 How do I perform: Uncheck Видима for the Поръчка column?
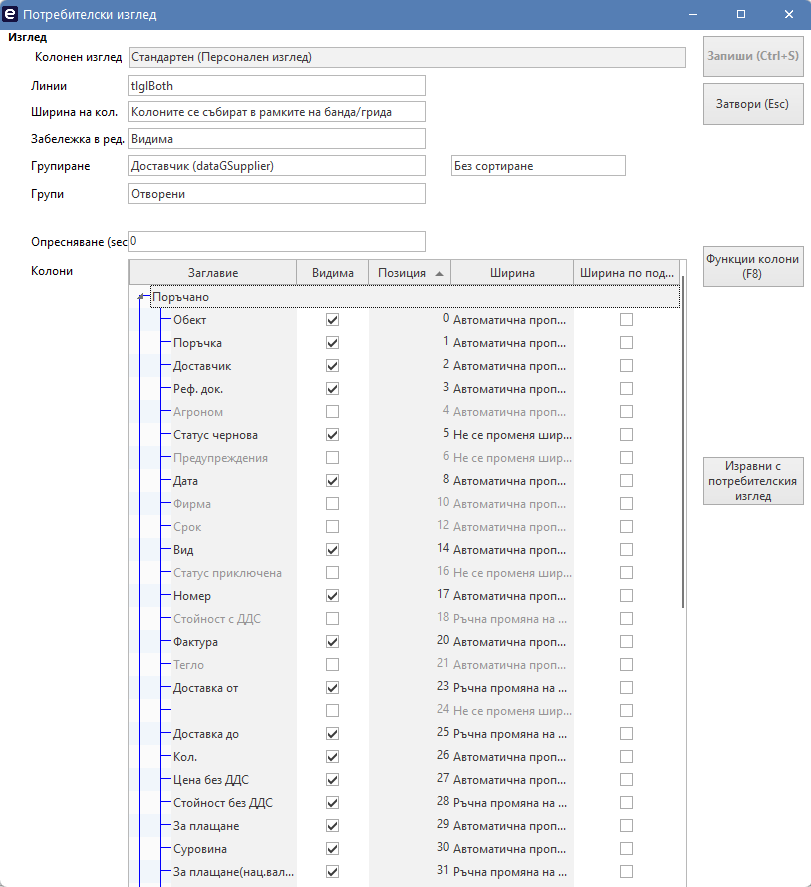[333, 343]
